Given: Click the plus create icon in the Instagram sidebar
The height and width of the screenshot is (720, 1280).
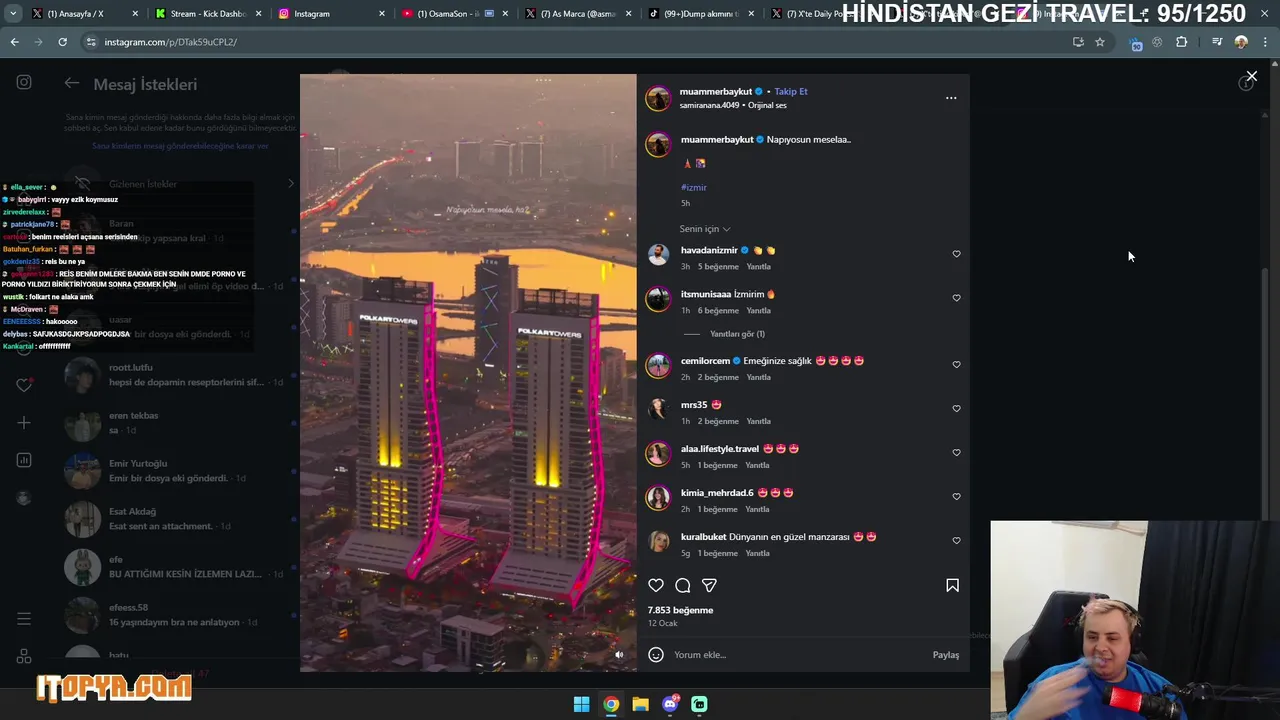Looking at the screenshot, I should (24, 423).
